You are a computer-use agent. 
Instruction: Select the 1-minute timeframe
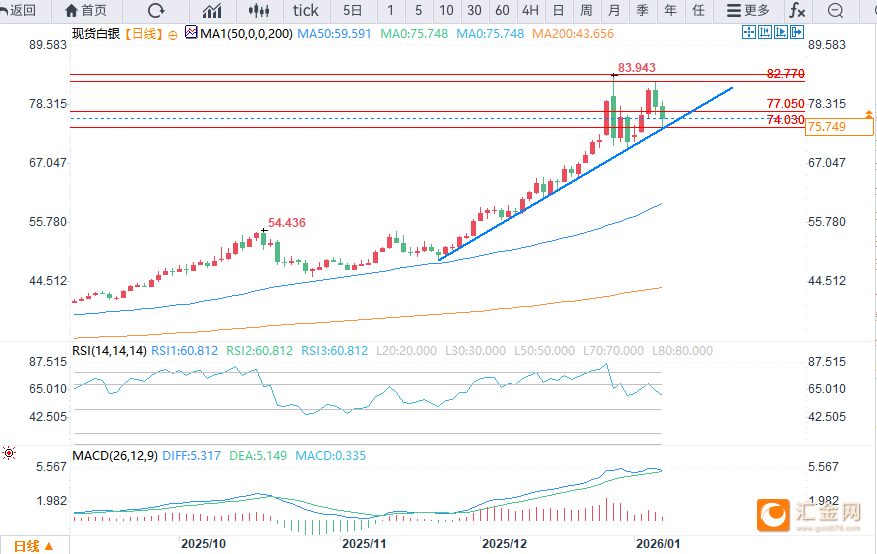(x=390, y=10)
